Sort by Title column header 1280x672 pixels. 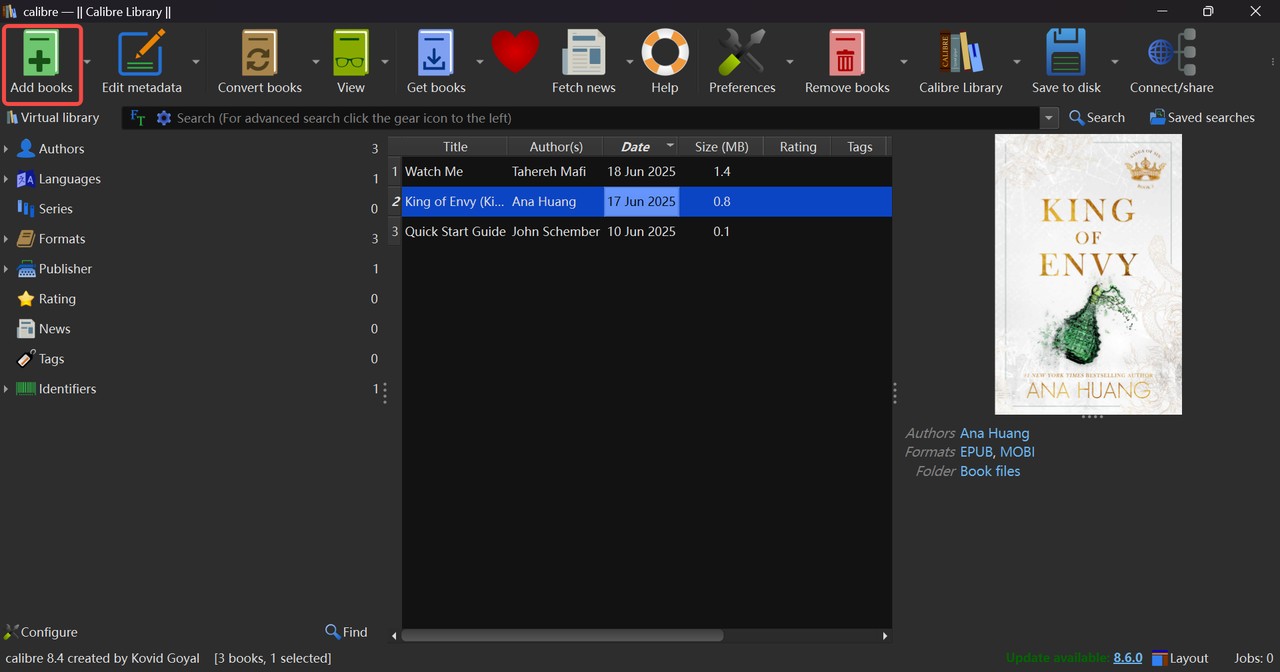[x=455, y=147]
